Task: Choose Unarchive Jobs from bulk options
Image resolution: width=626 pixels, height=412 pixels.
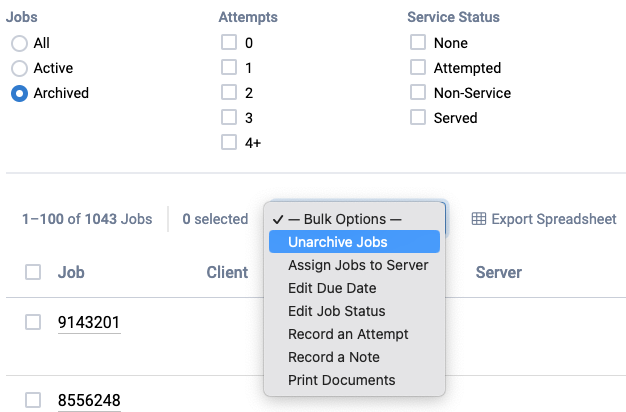Action: pos(338,242)
